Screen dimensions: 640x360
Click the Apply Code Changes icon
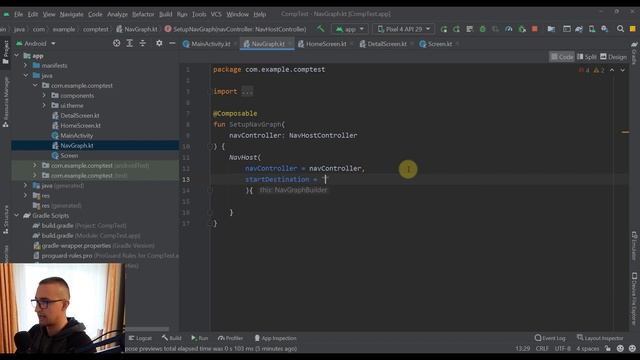pyautogui.click(x=469, y=29)
